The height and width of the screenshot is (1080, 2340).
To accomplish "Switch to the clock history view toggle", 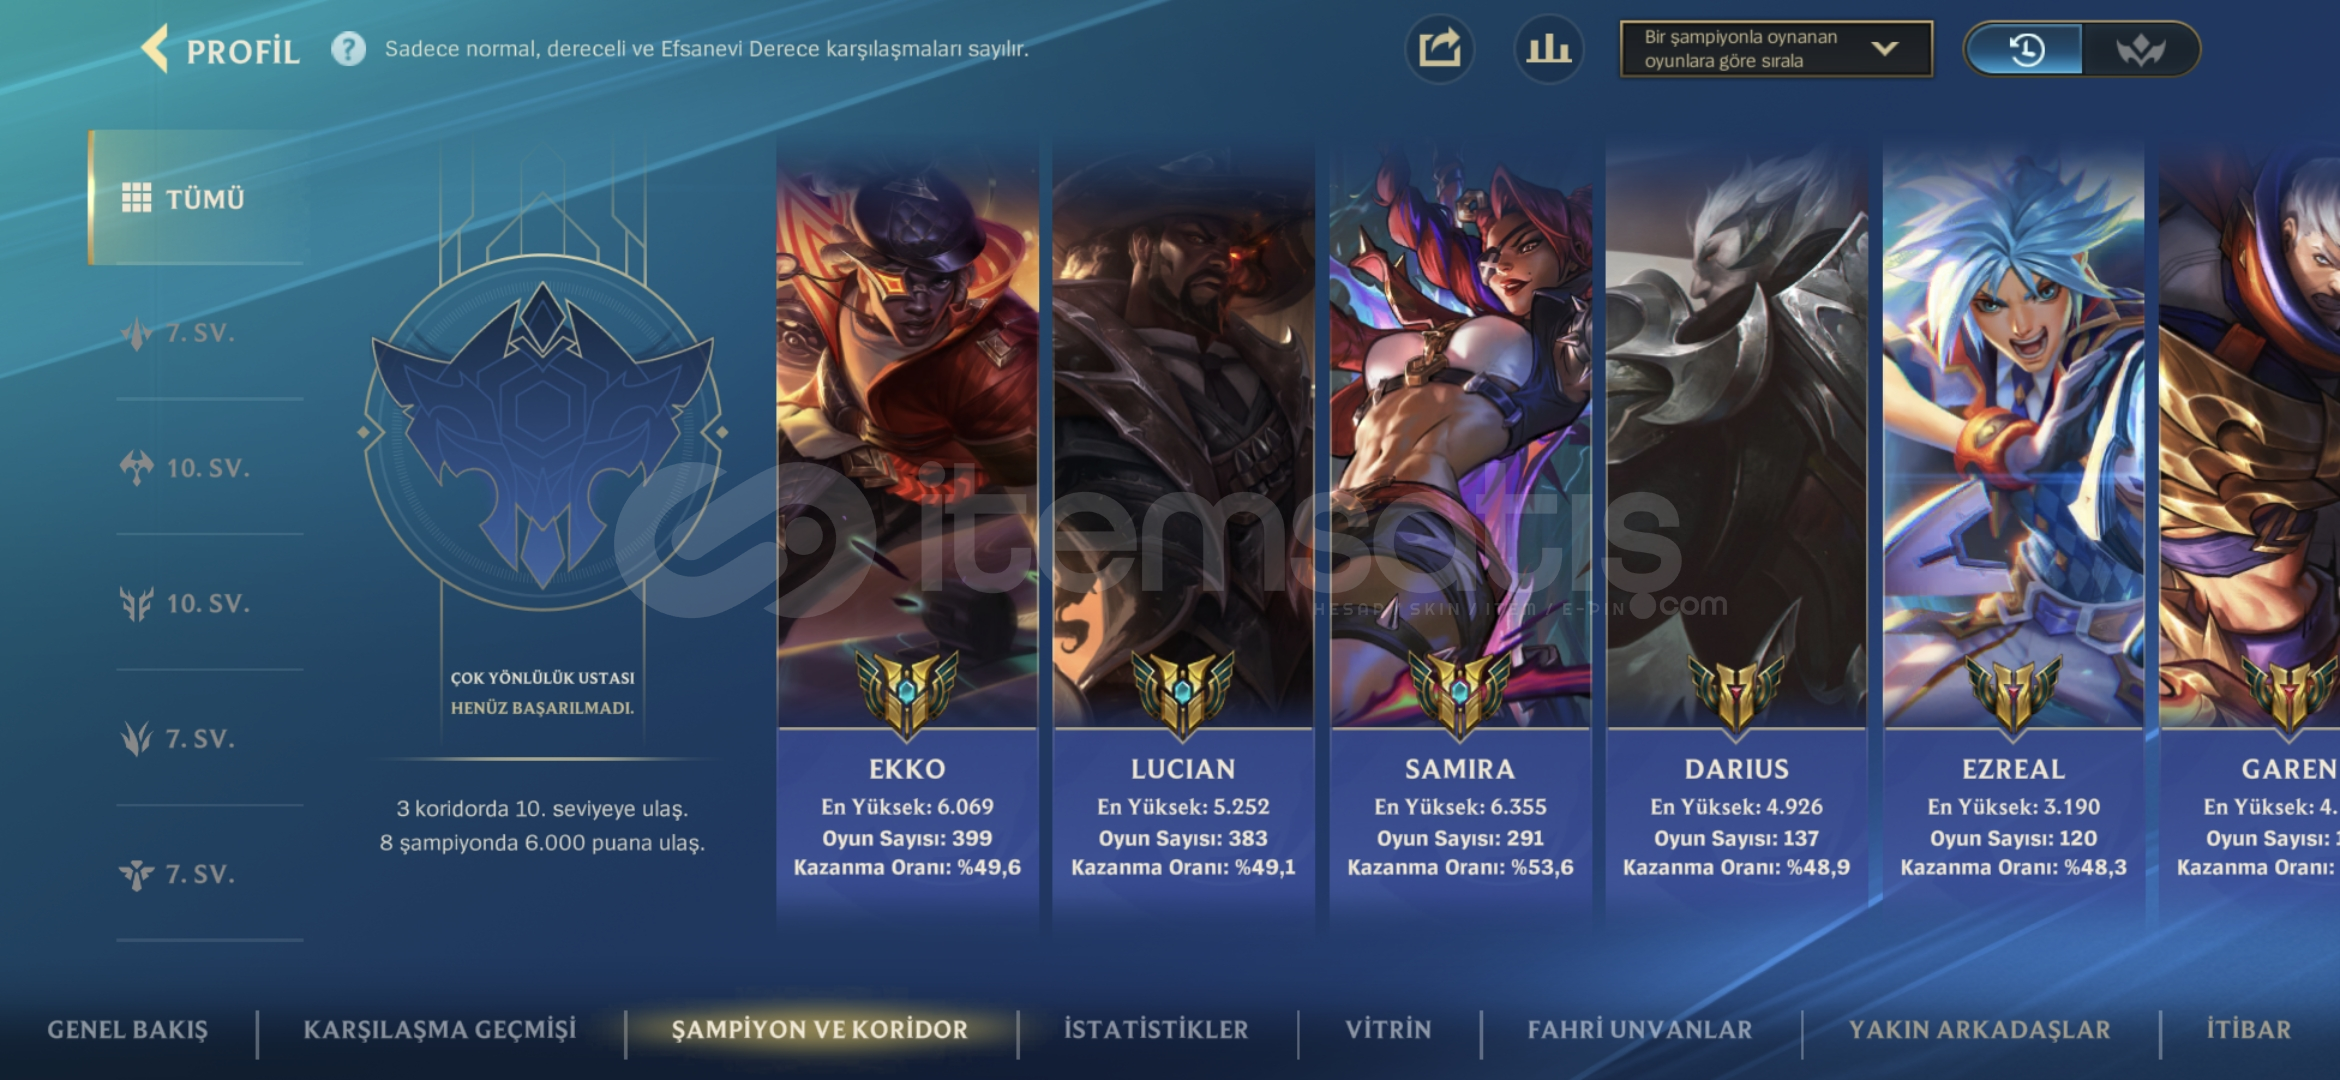I will coord(2025,49).
